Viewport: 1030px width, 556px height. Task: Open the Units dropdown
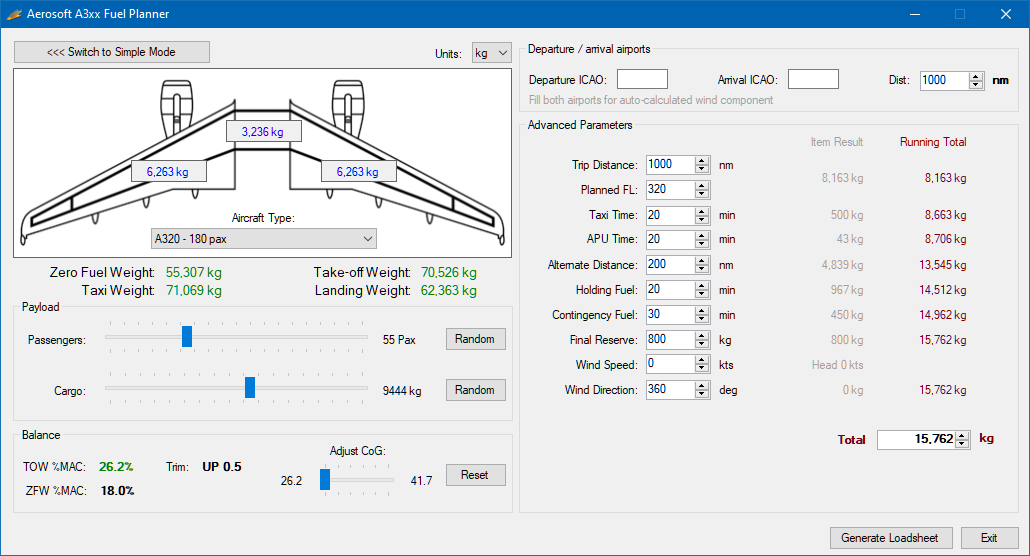point(491,53)
